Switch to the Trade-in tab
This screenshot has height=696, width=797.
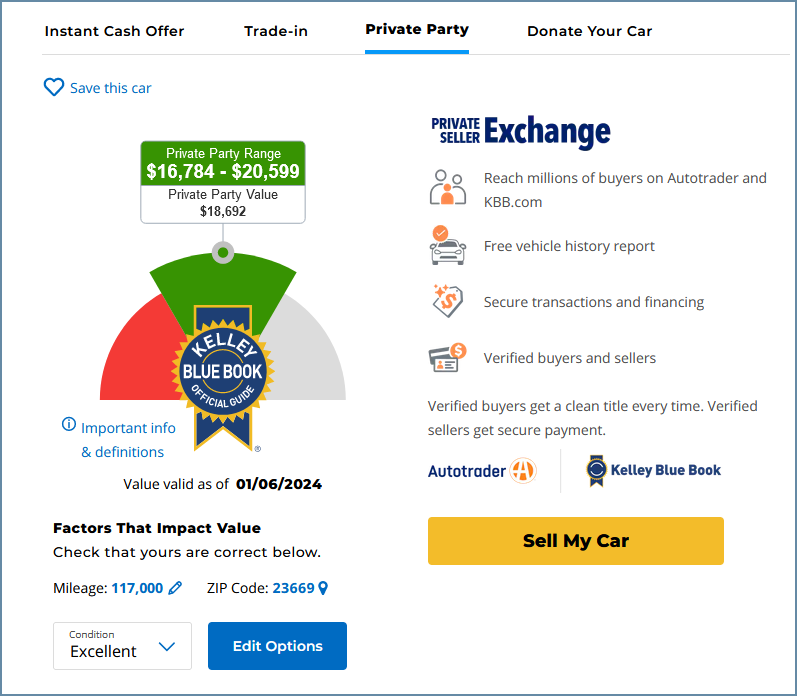pyautogui.click(x=275, y=31)
